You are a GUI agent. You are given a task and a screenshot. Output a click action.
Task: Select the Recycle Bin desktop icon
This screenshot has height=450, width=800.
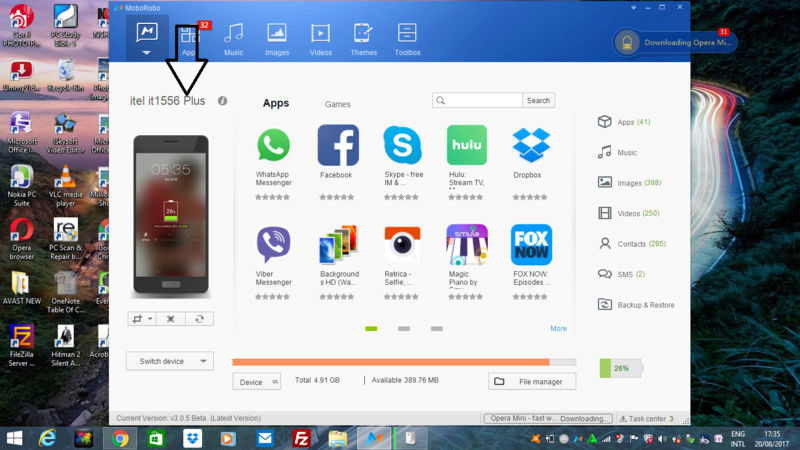pyautogui.click(x=65, y=74)
